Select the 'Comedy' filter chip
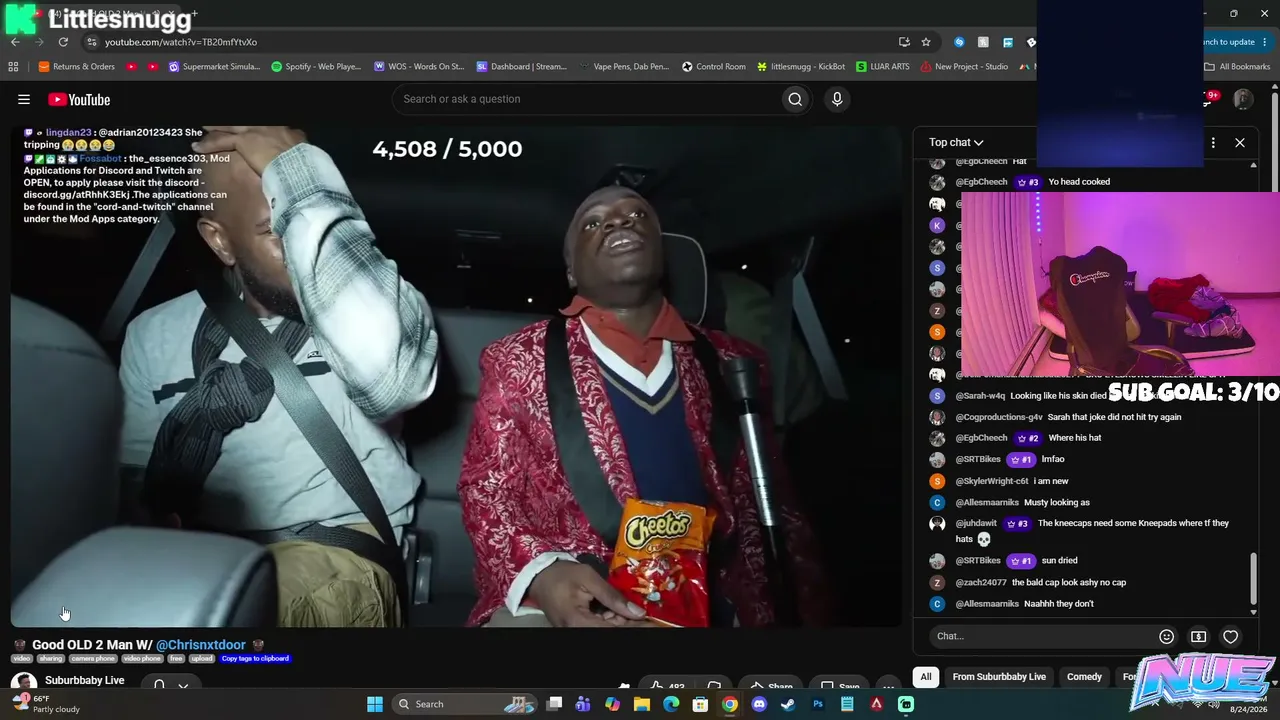The image size is (1280, 720). coord(1084,677)
